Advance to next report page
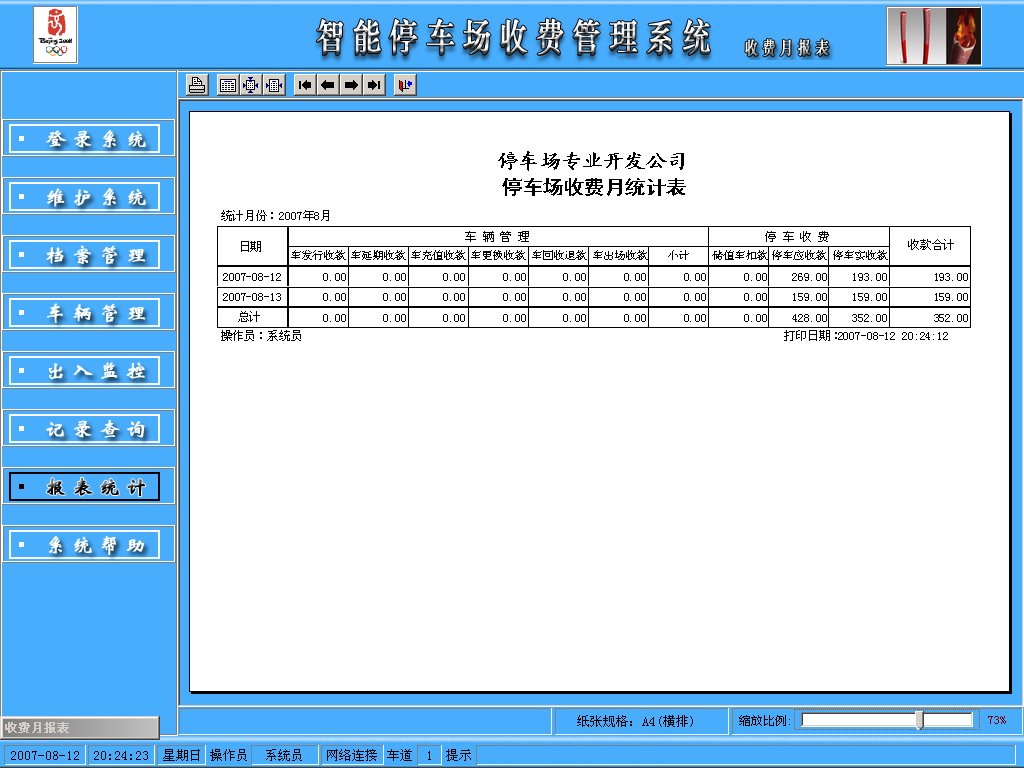1024x768 pixels. [x=351, y=85]
